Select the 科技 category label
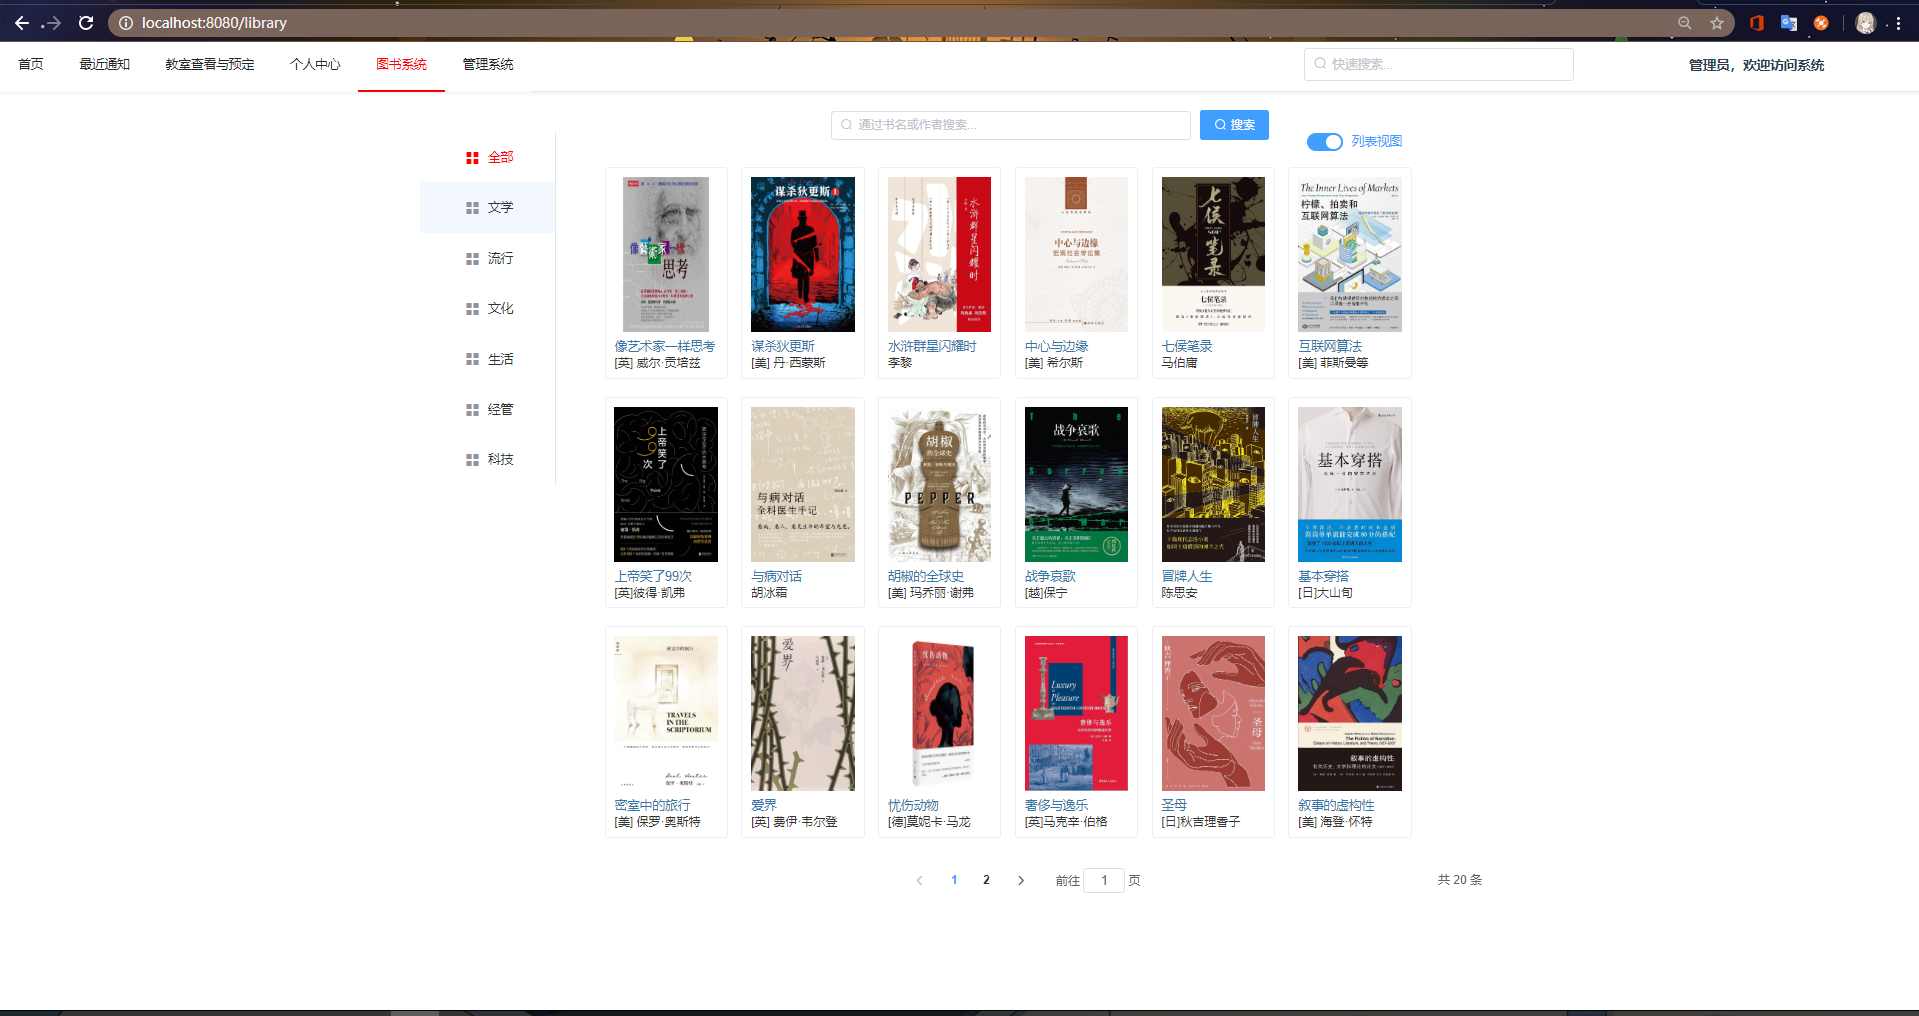 pos(500,460)
